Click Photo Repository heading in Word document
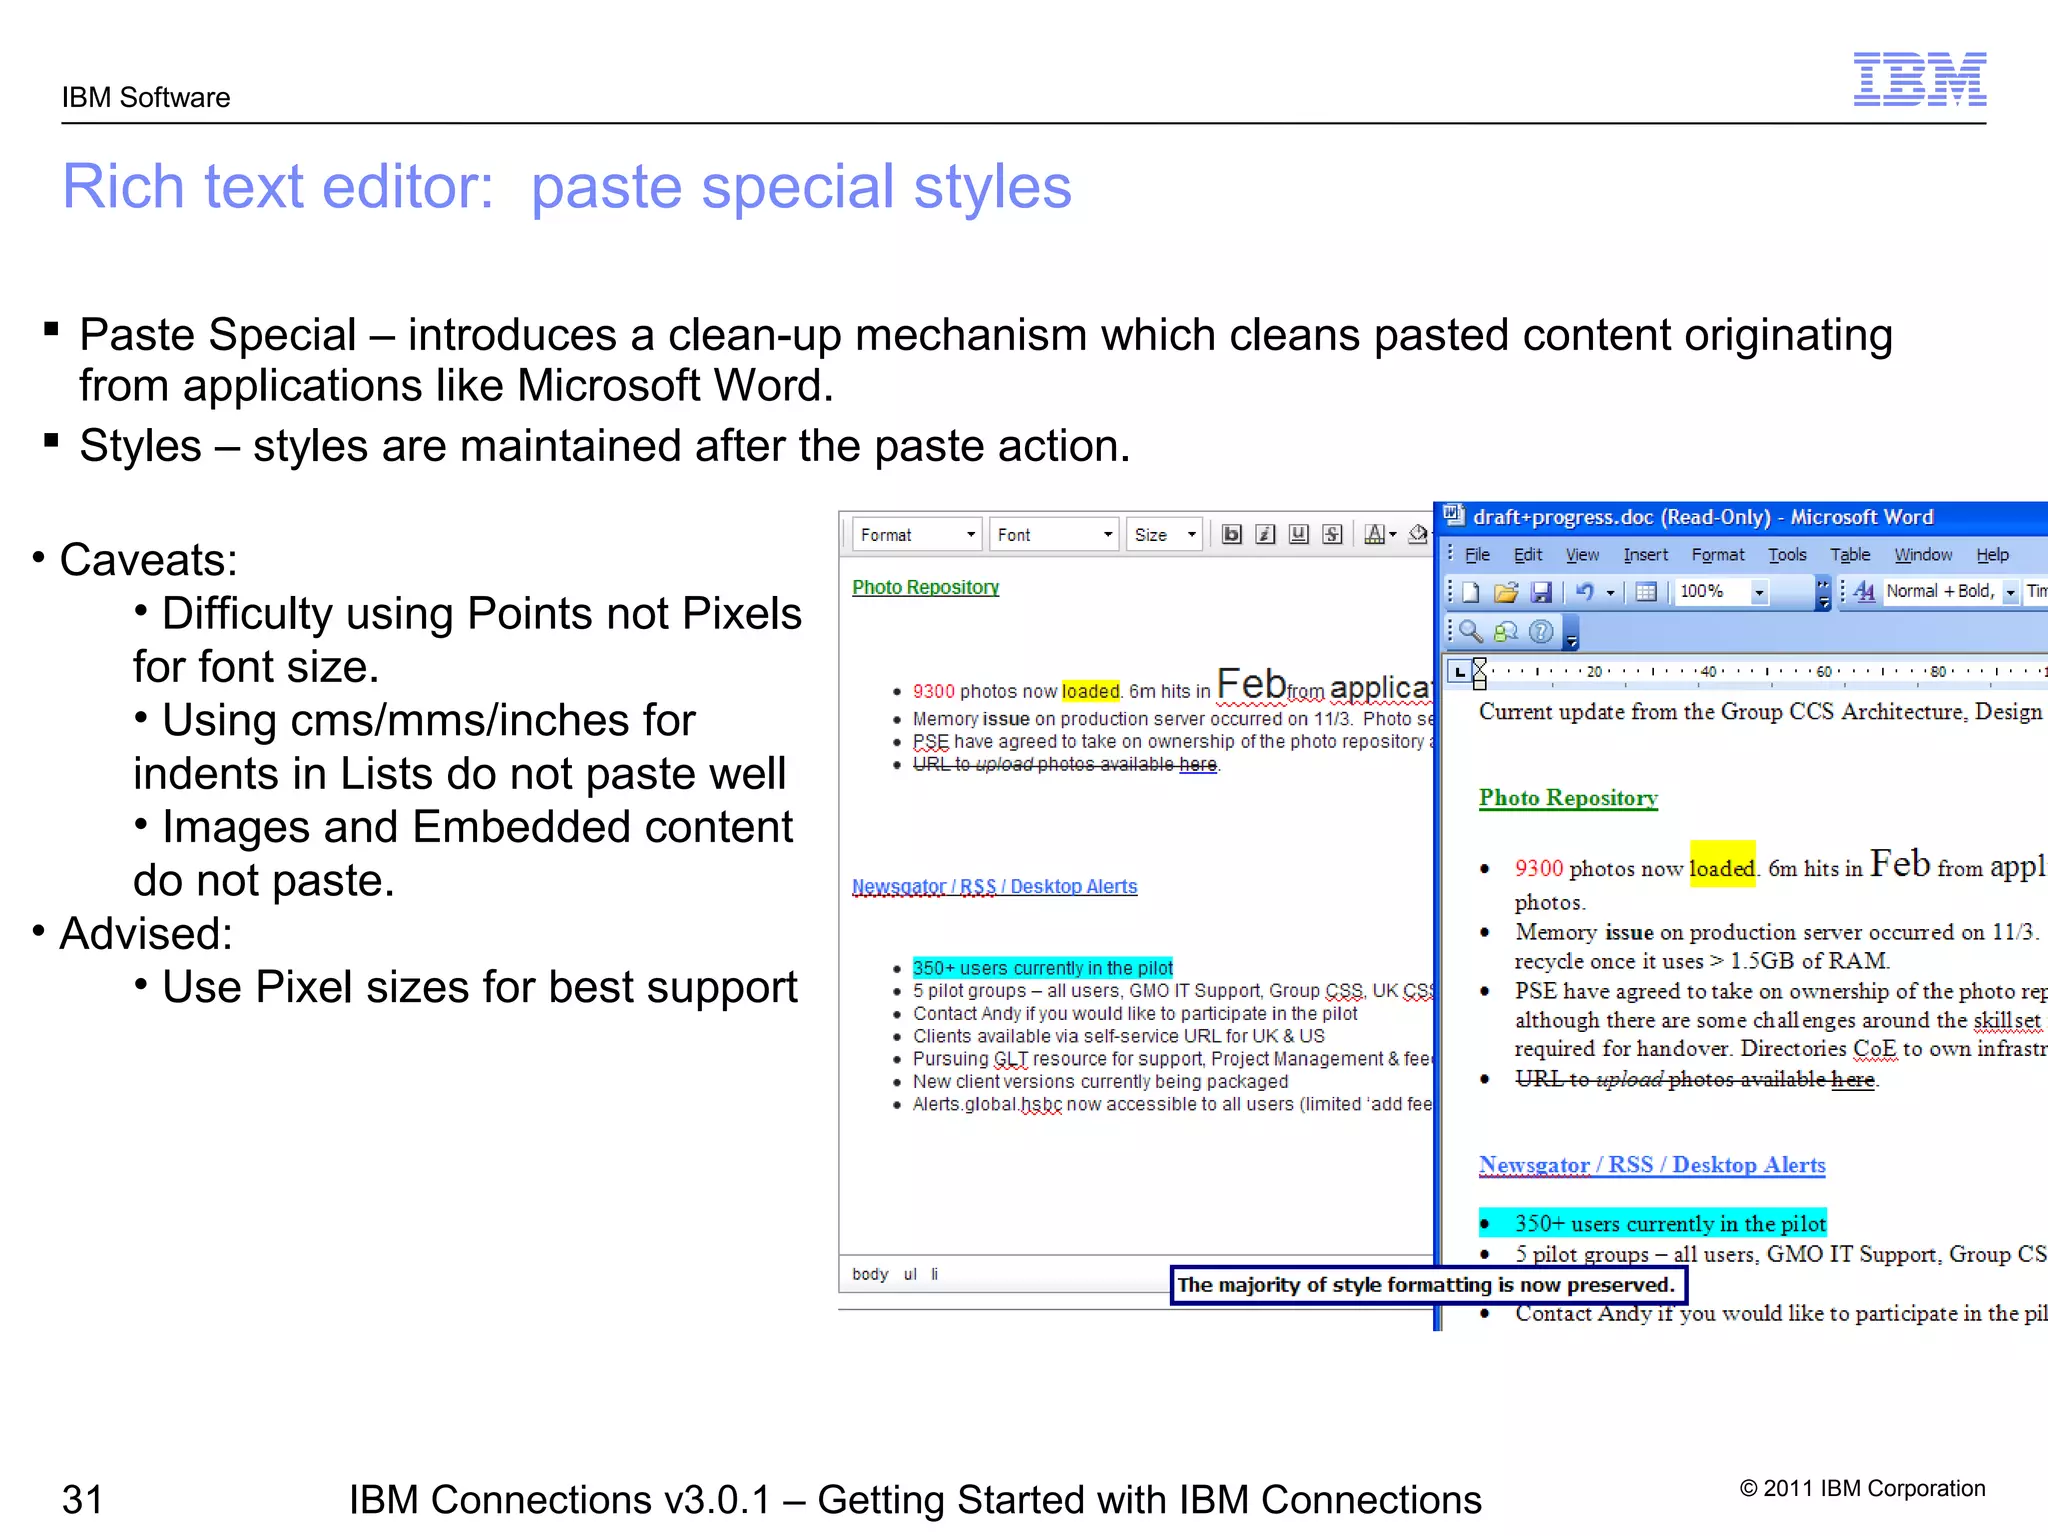The height and width of the screenshot is (1536, 2048). coord(1568,797)
